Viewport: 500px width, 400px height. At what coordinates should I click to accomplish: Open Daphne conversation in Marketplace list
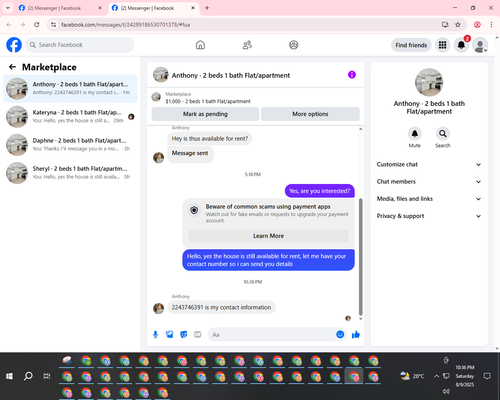pos(70,145)
